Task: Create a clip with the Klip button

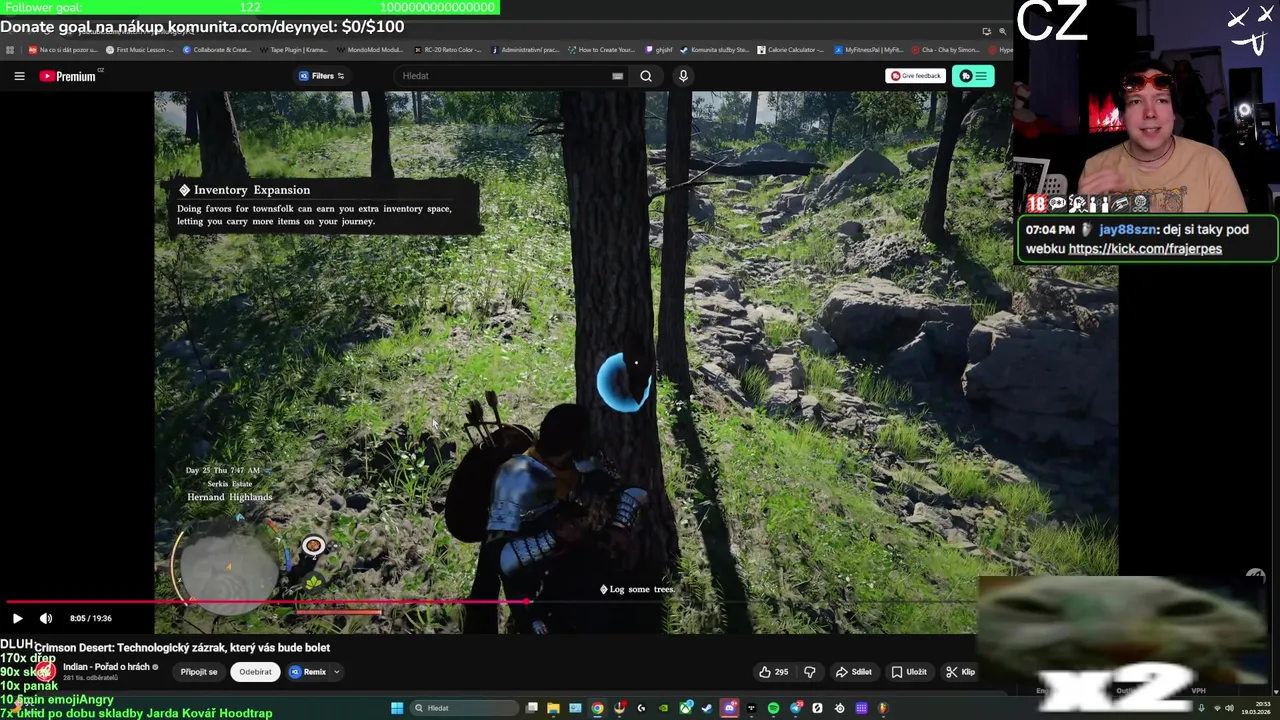Action: pyautogui.click(x=960, y=672)
